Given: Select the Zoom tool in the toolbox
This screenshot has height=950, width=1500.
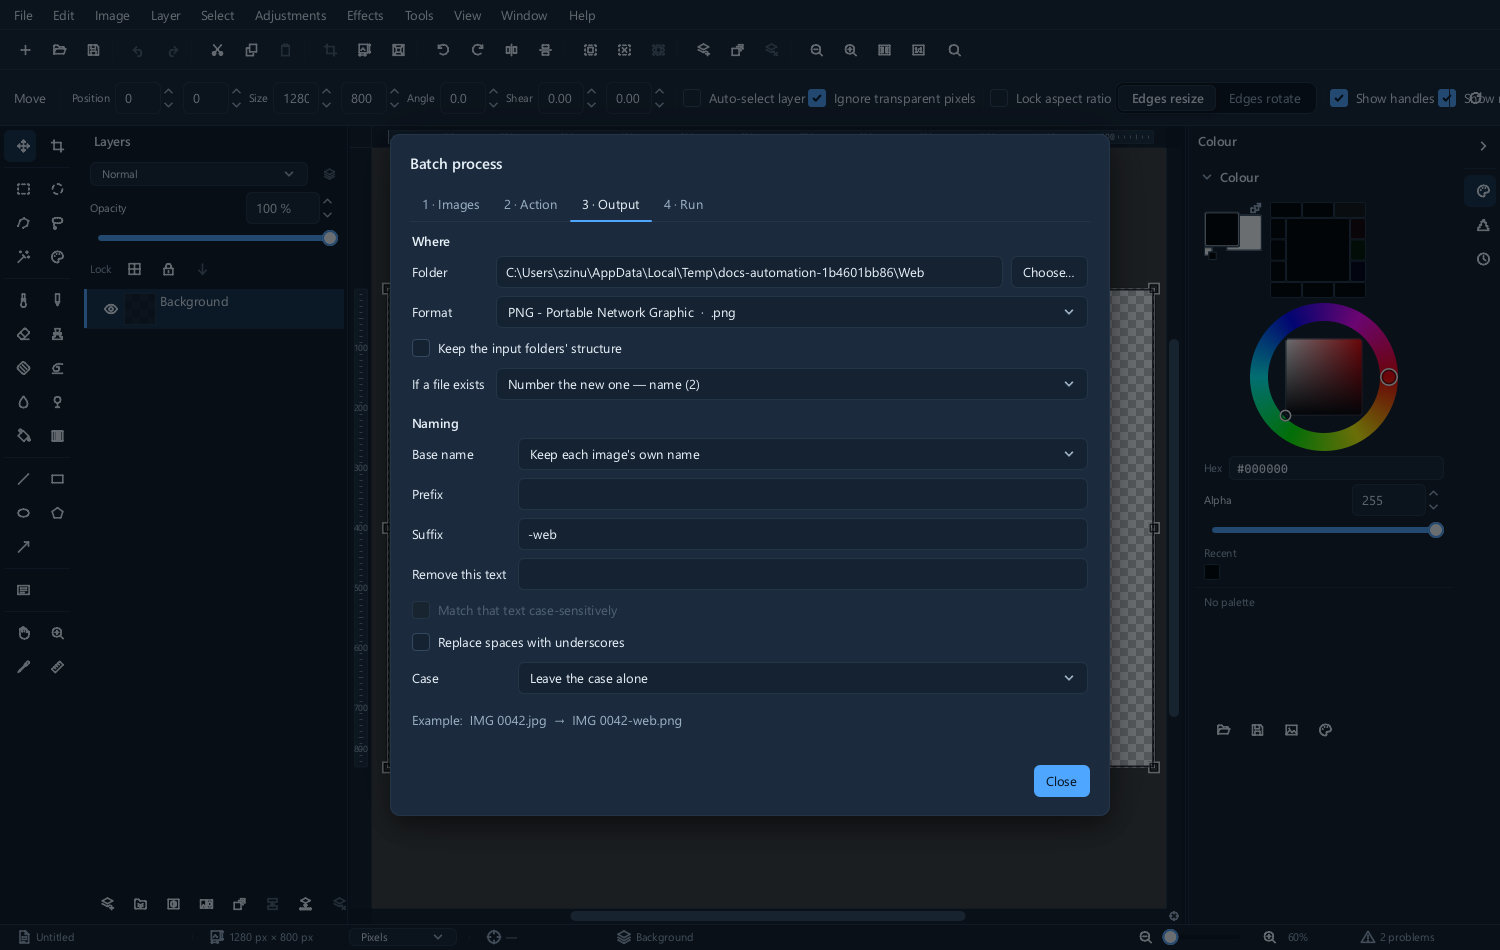Looking at the screenshot, I should coord(57,633).
